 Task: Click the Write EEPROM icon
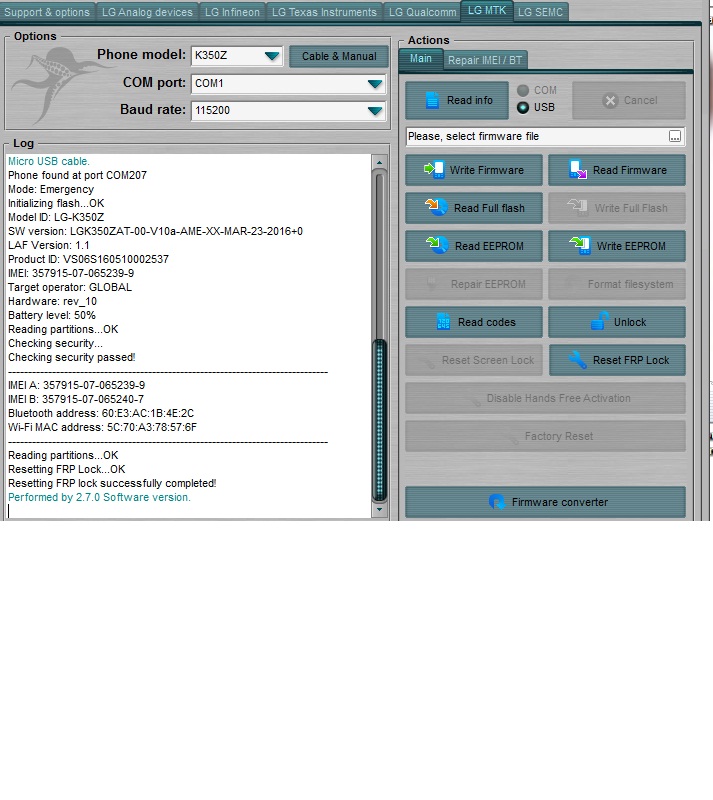pyautogui.click(x=580, y=245)
